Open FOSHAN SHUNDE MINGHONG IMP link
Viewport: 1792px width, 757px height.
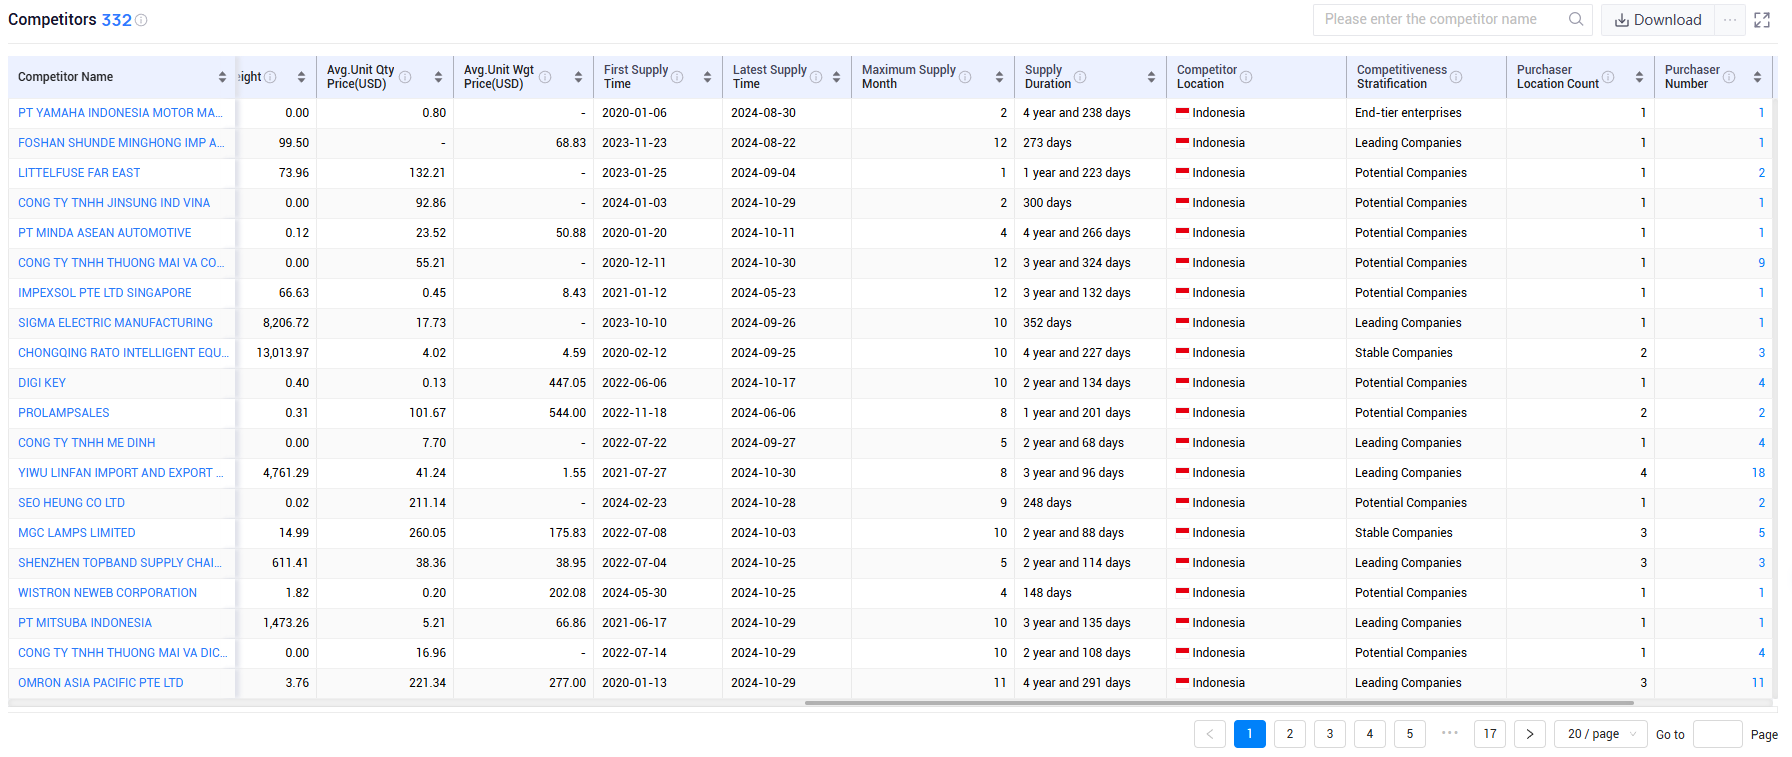click(121, 143)
